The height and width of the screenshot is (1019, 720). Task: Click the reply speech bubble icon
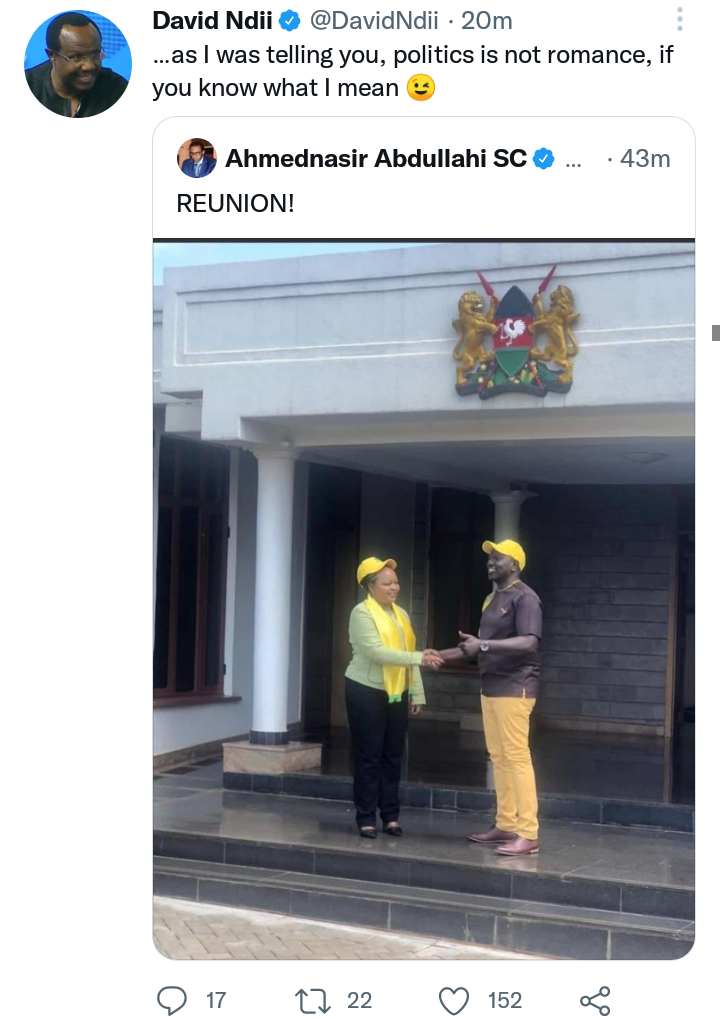coord(172,1000)
